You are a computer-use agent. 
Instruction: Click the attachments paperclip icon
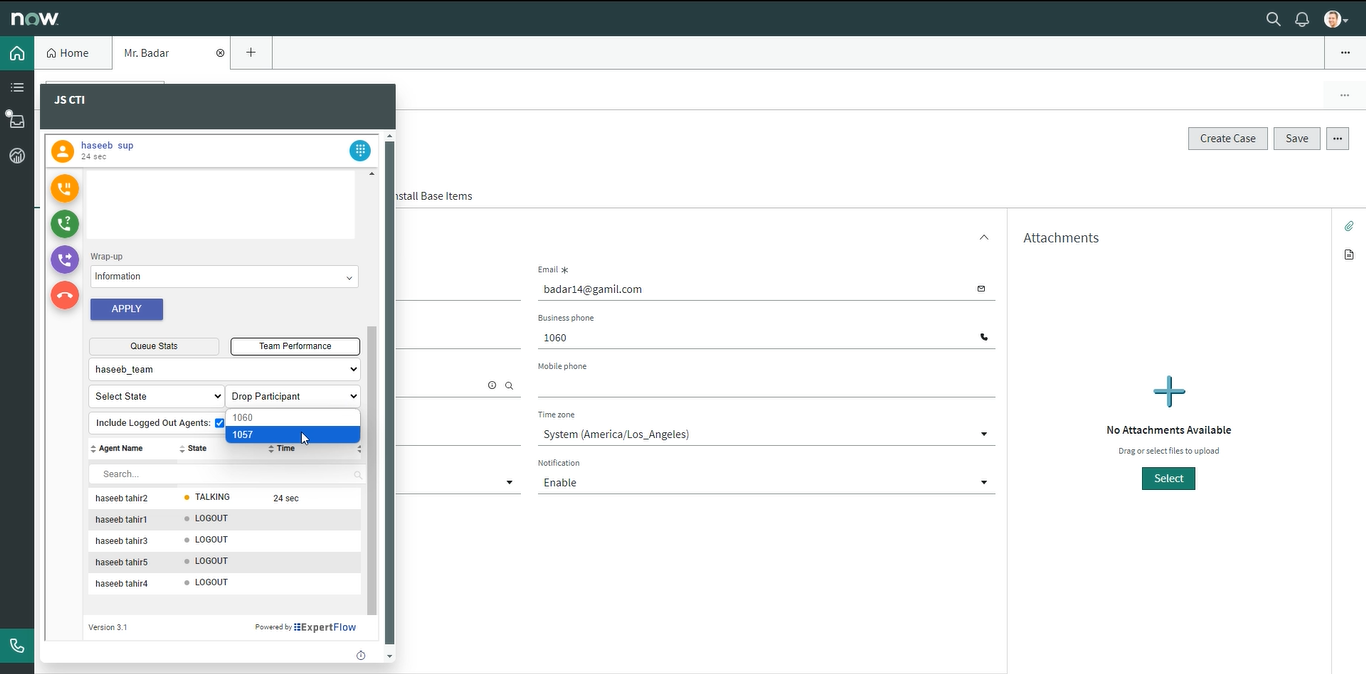1348,226
